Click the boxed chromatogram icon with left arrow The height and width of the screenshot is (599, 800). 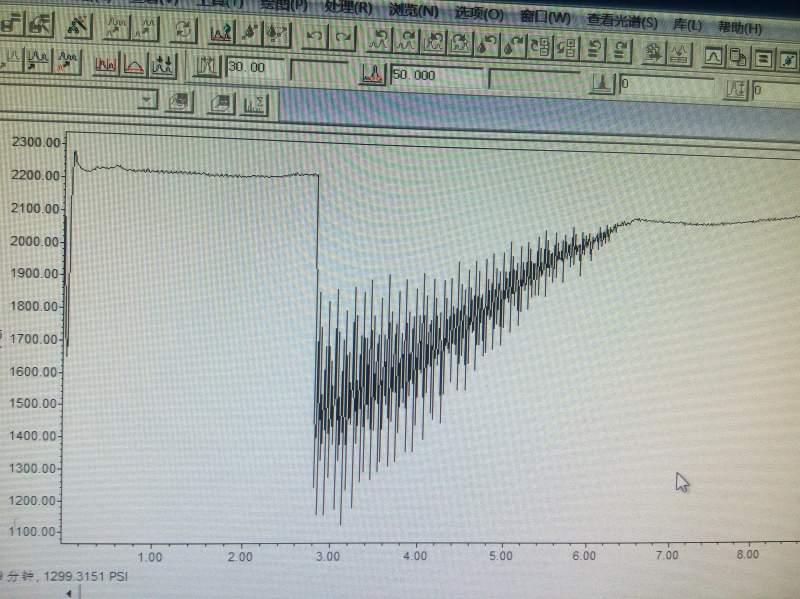434,43
